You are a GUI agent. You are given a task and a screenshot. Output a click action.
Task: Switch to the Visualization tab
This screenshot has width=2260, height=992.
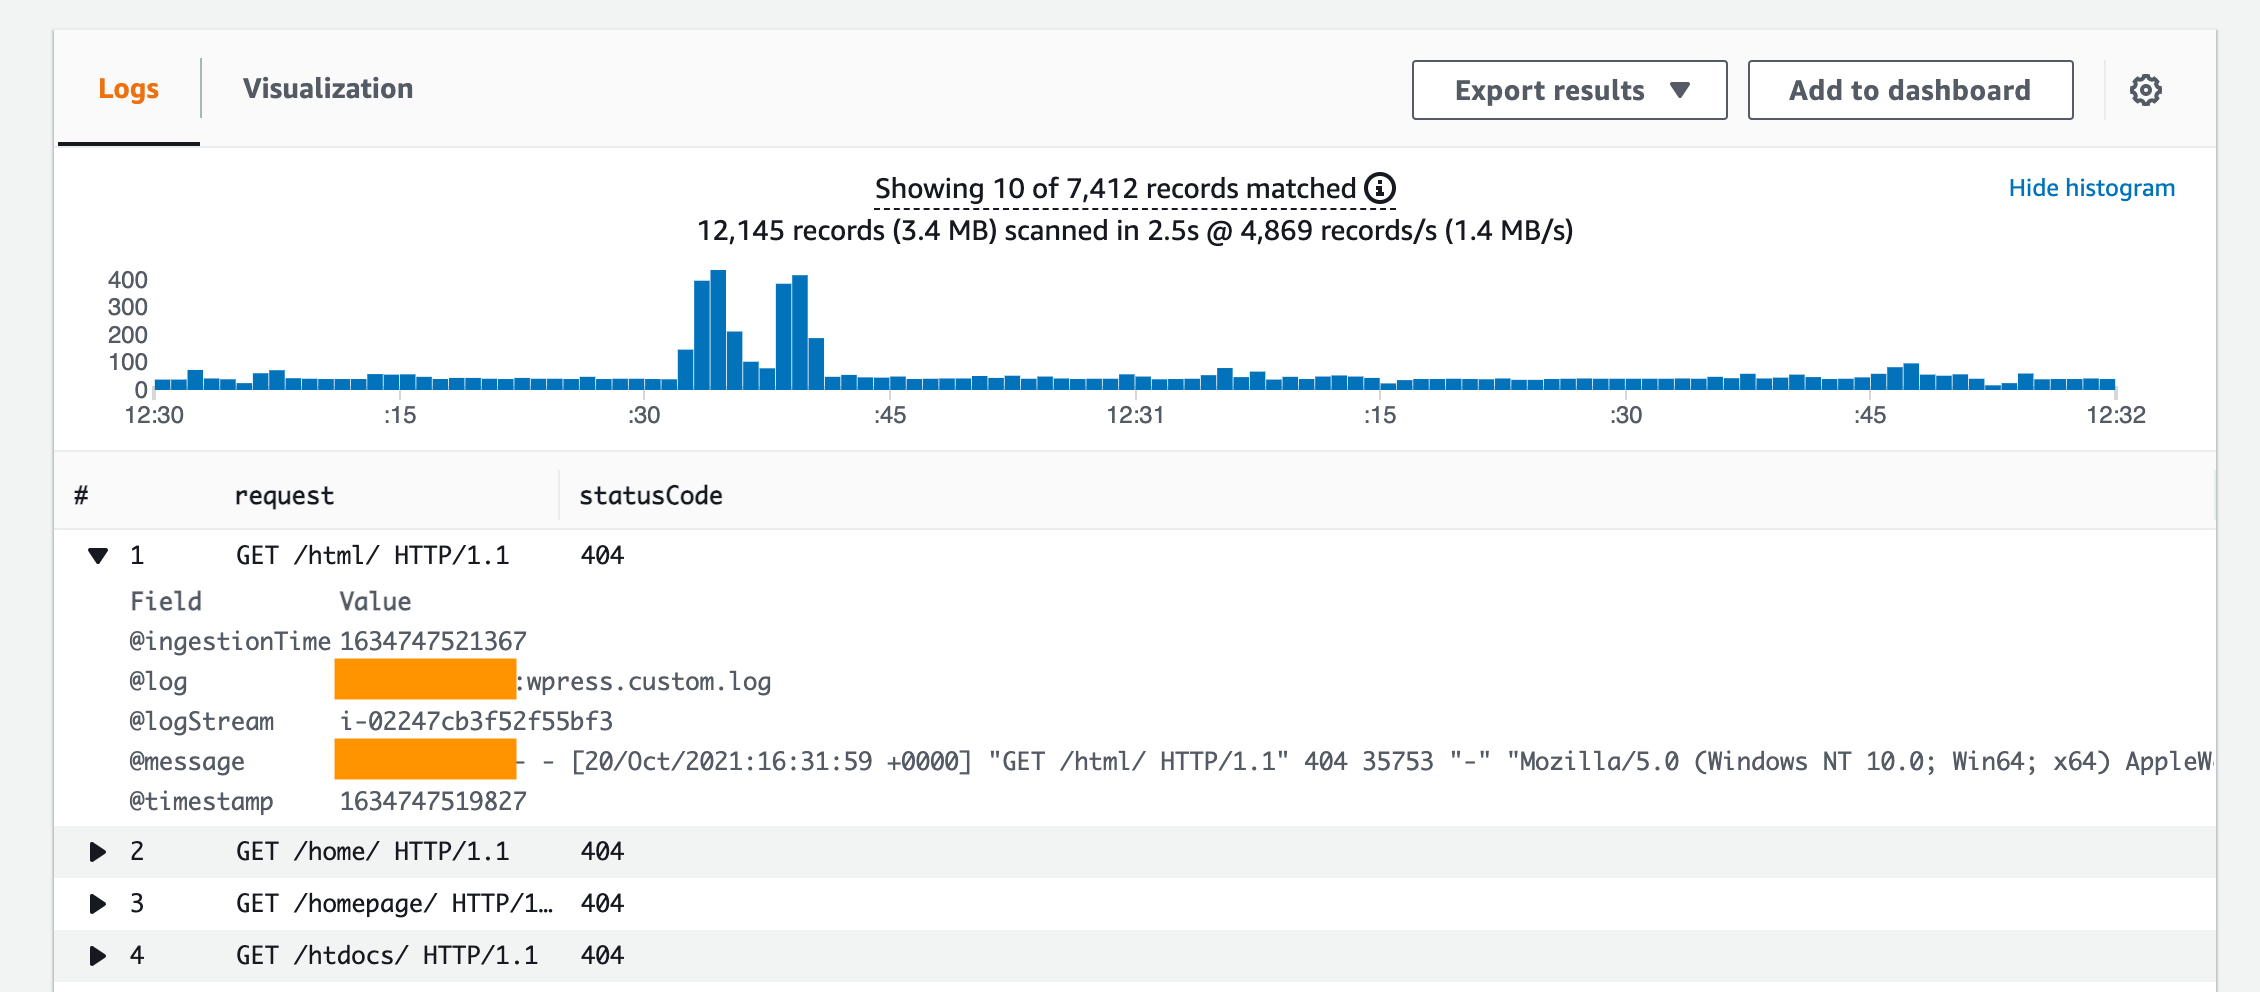pos(330,88)
